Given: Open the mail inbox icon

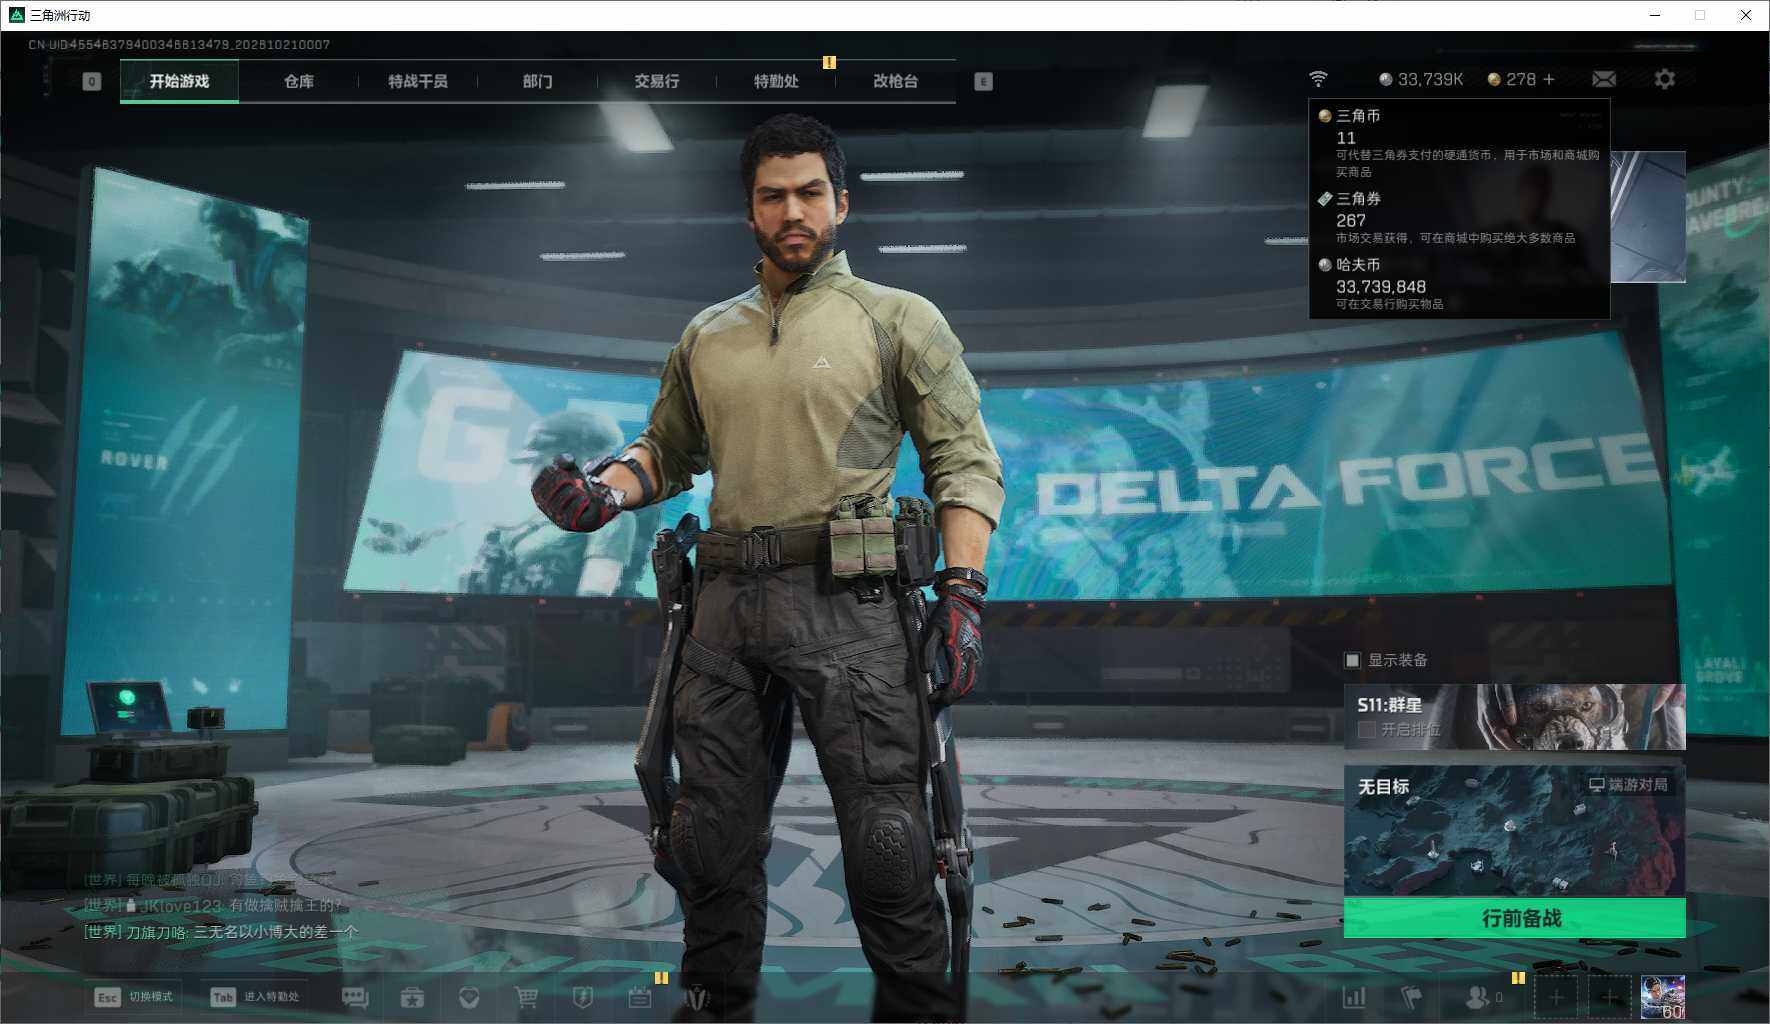Looking at the screenshot, I should pos(1604,79).
